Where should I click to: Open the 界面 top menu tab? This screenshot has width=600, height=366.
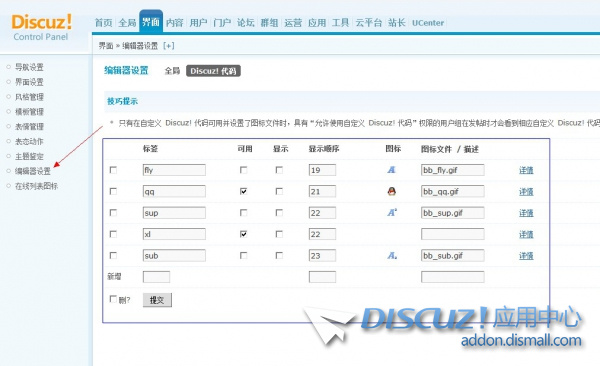tap(151, 22)
